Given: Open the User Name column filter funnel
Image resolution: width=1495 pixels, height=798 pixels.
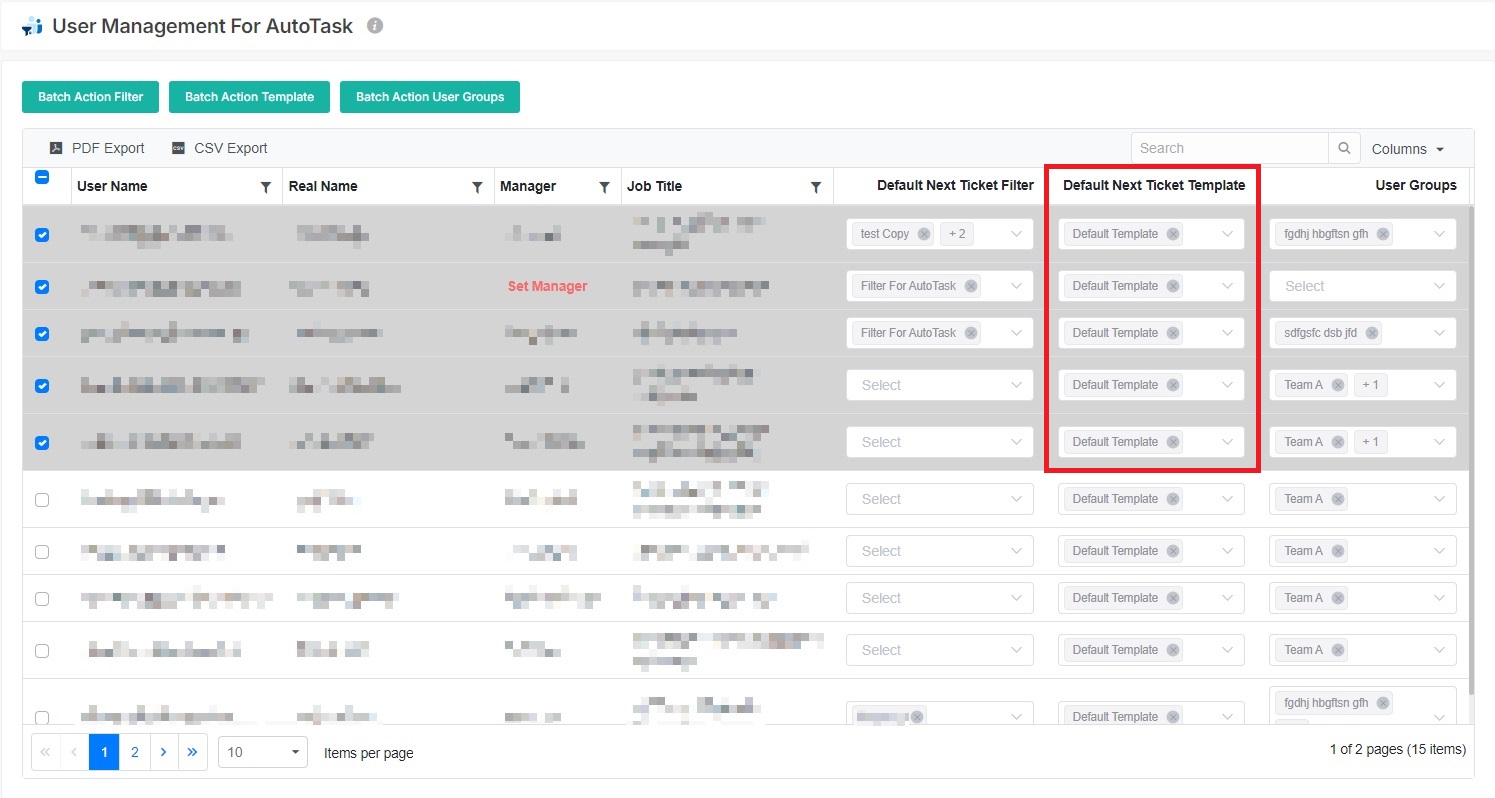Looking at the screenshot, I should pos(266,186).
